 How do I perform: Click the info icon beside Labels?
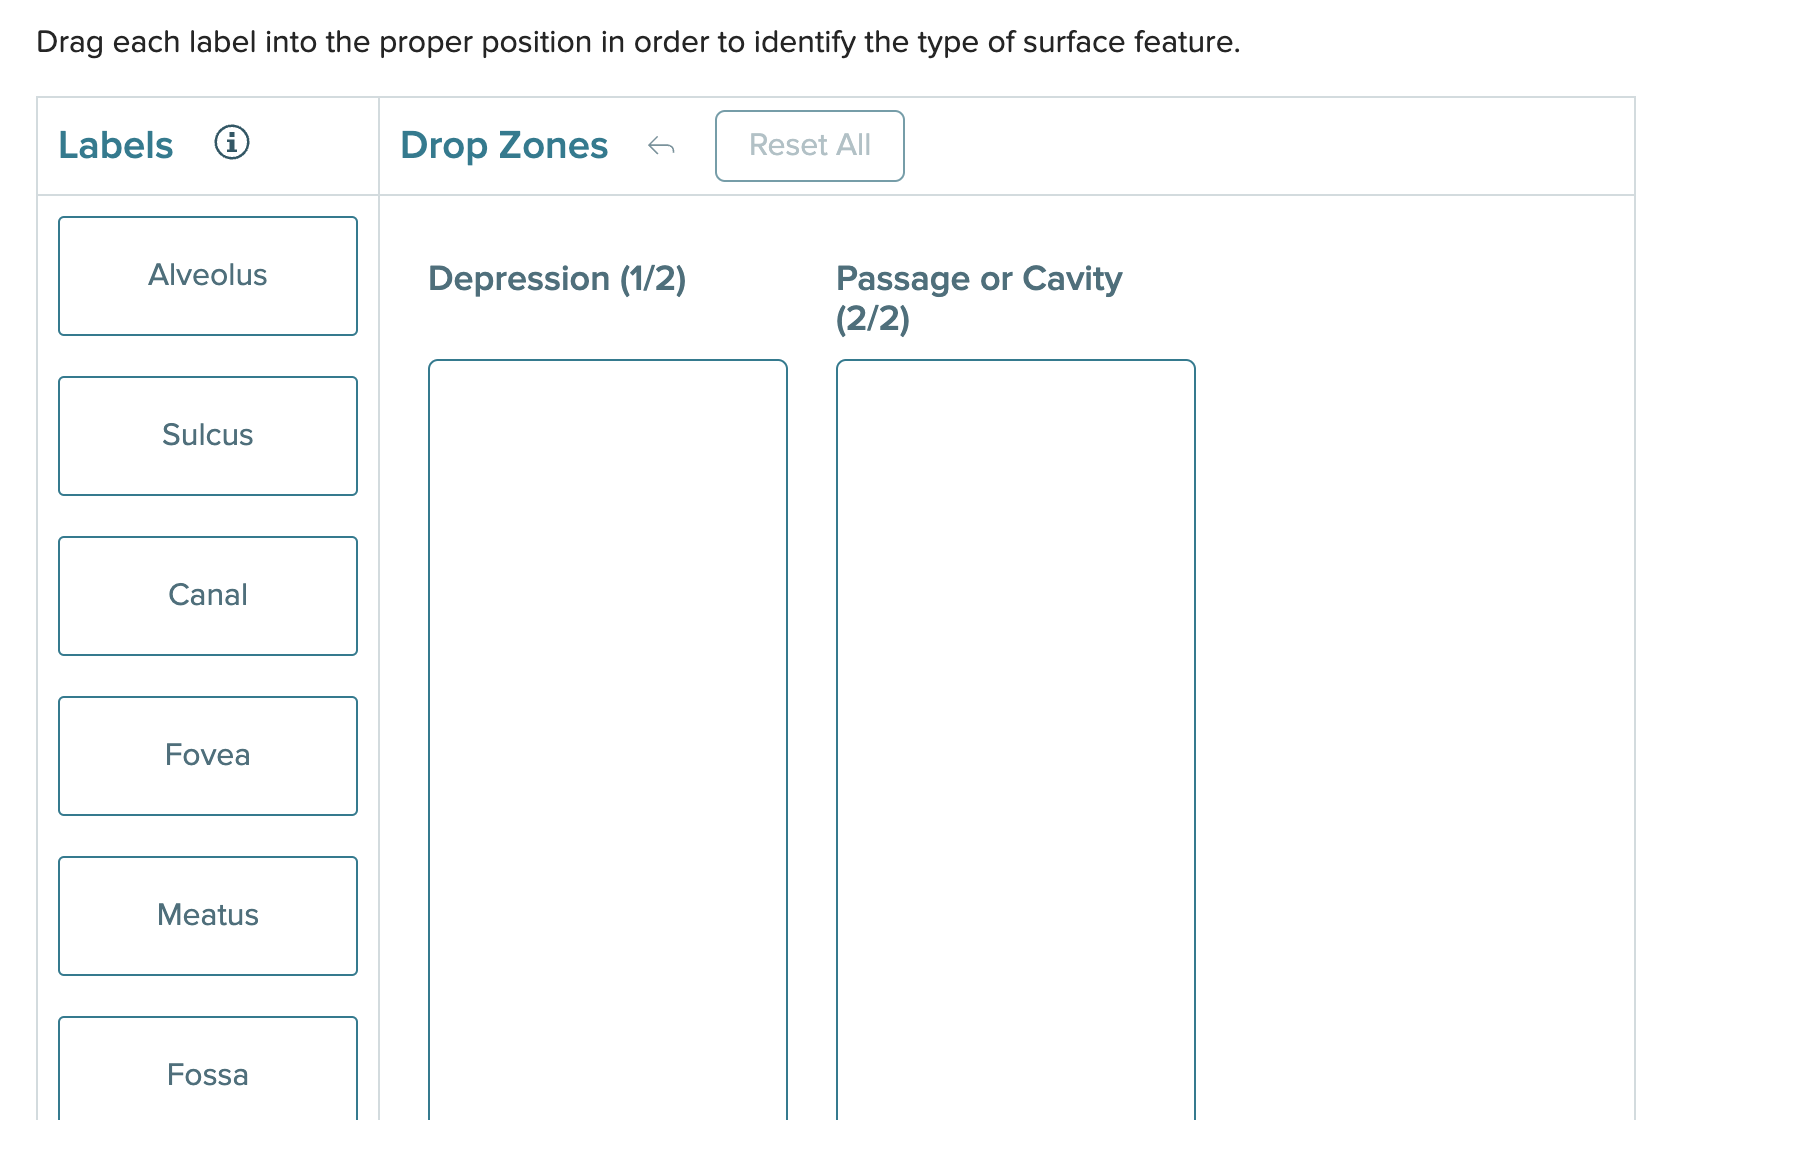click(x=233, y=144)
